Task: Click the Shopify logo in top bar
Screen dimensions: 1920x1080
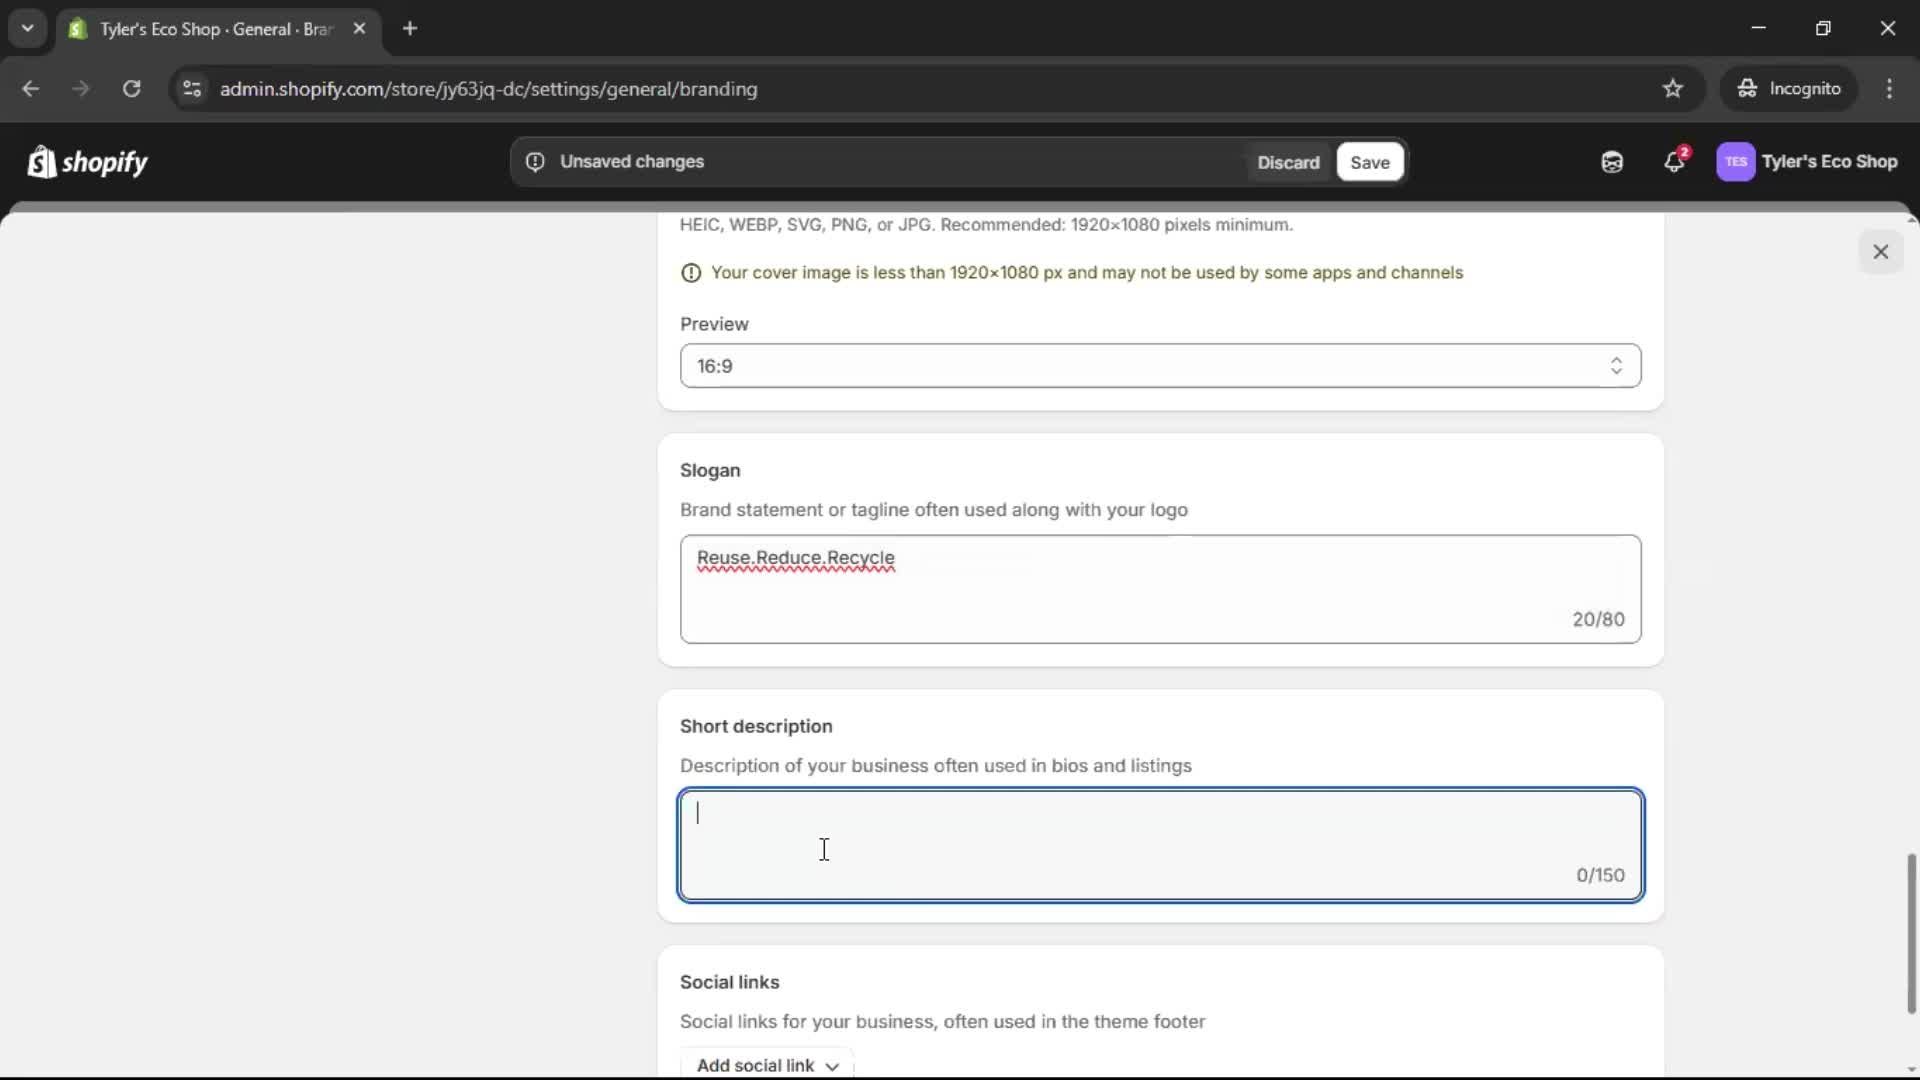Action: [87, 162]
